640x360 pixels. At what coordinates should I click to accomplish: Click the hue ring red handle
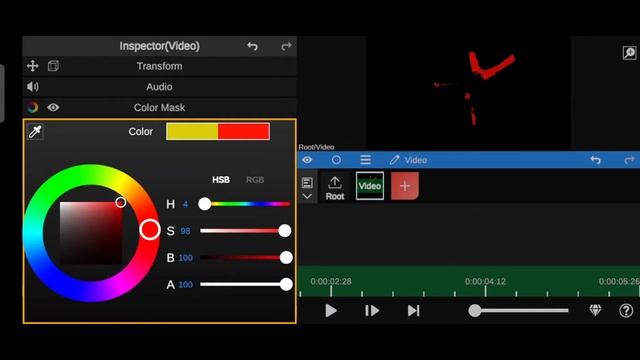point(150,229)
